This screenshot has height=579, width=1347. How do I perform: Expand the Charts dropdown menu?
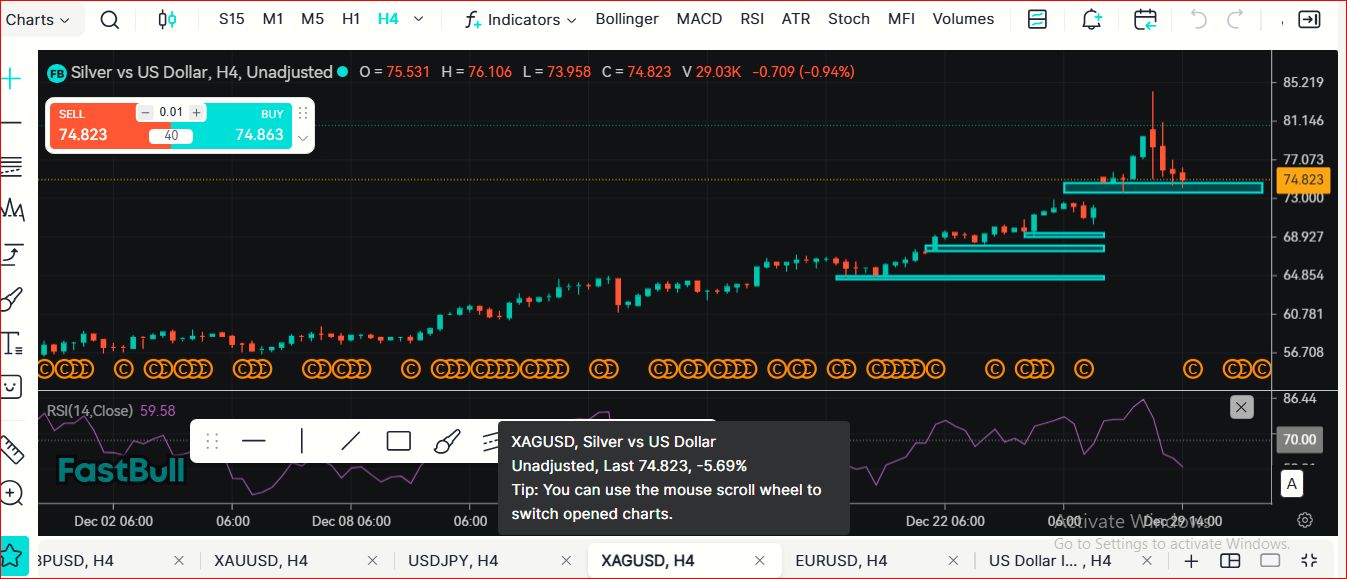pyautogui.click(x=38, y=20)
